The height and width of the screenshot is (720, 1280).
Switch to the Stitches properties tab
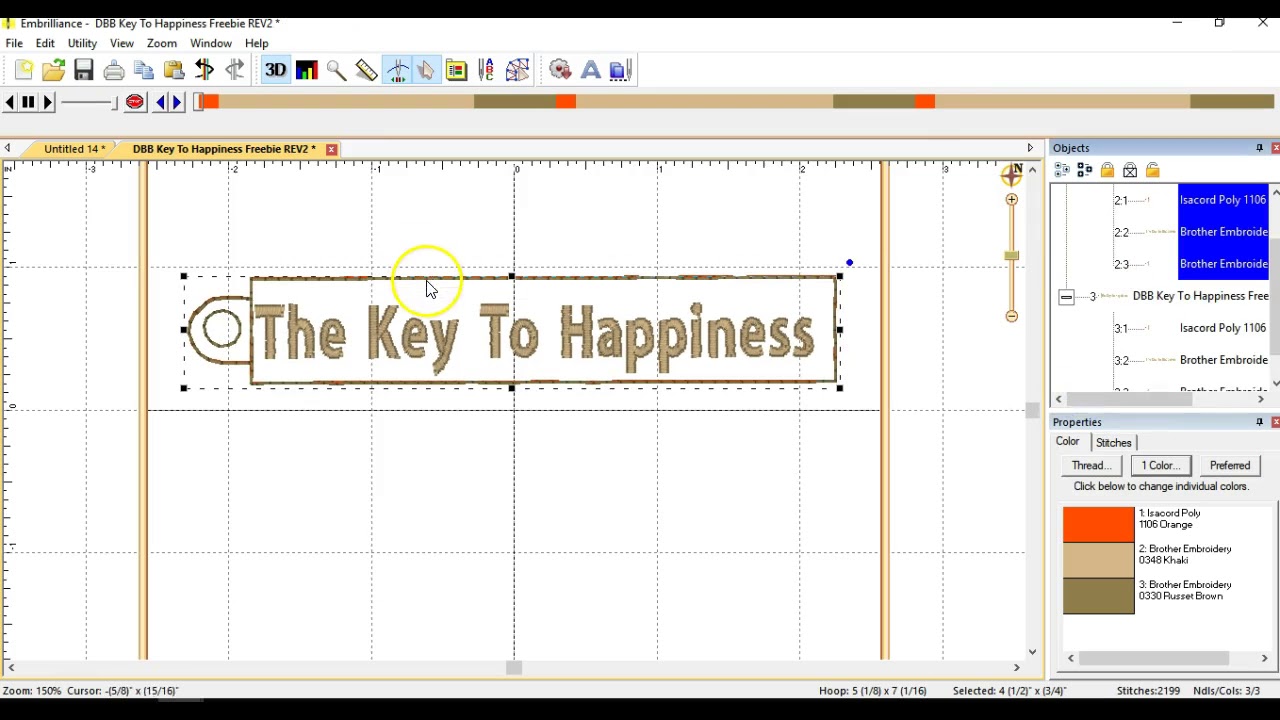tap(1113, 443)
